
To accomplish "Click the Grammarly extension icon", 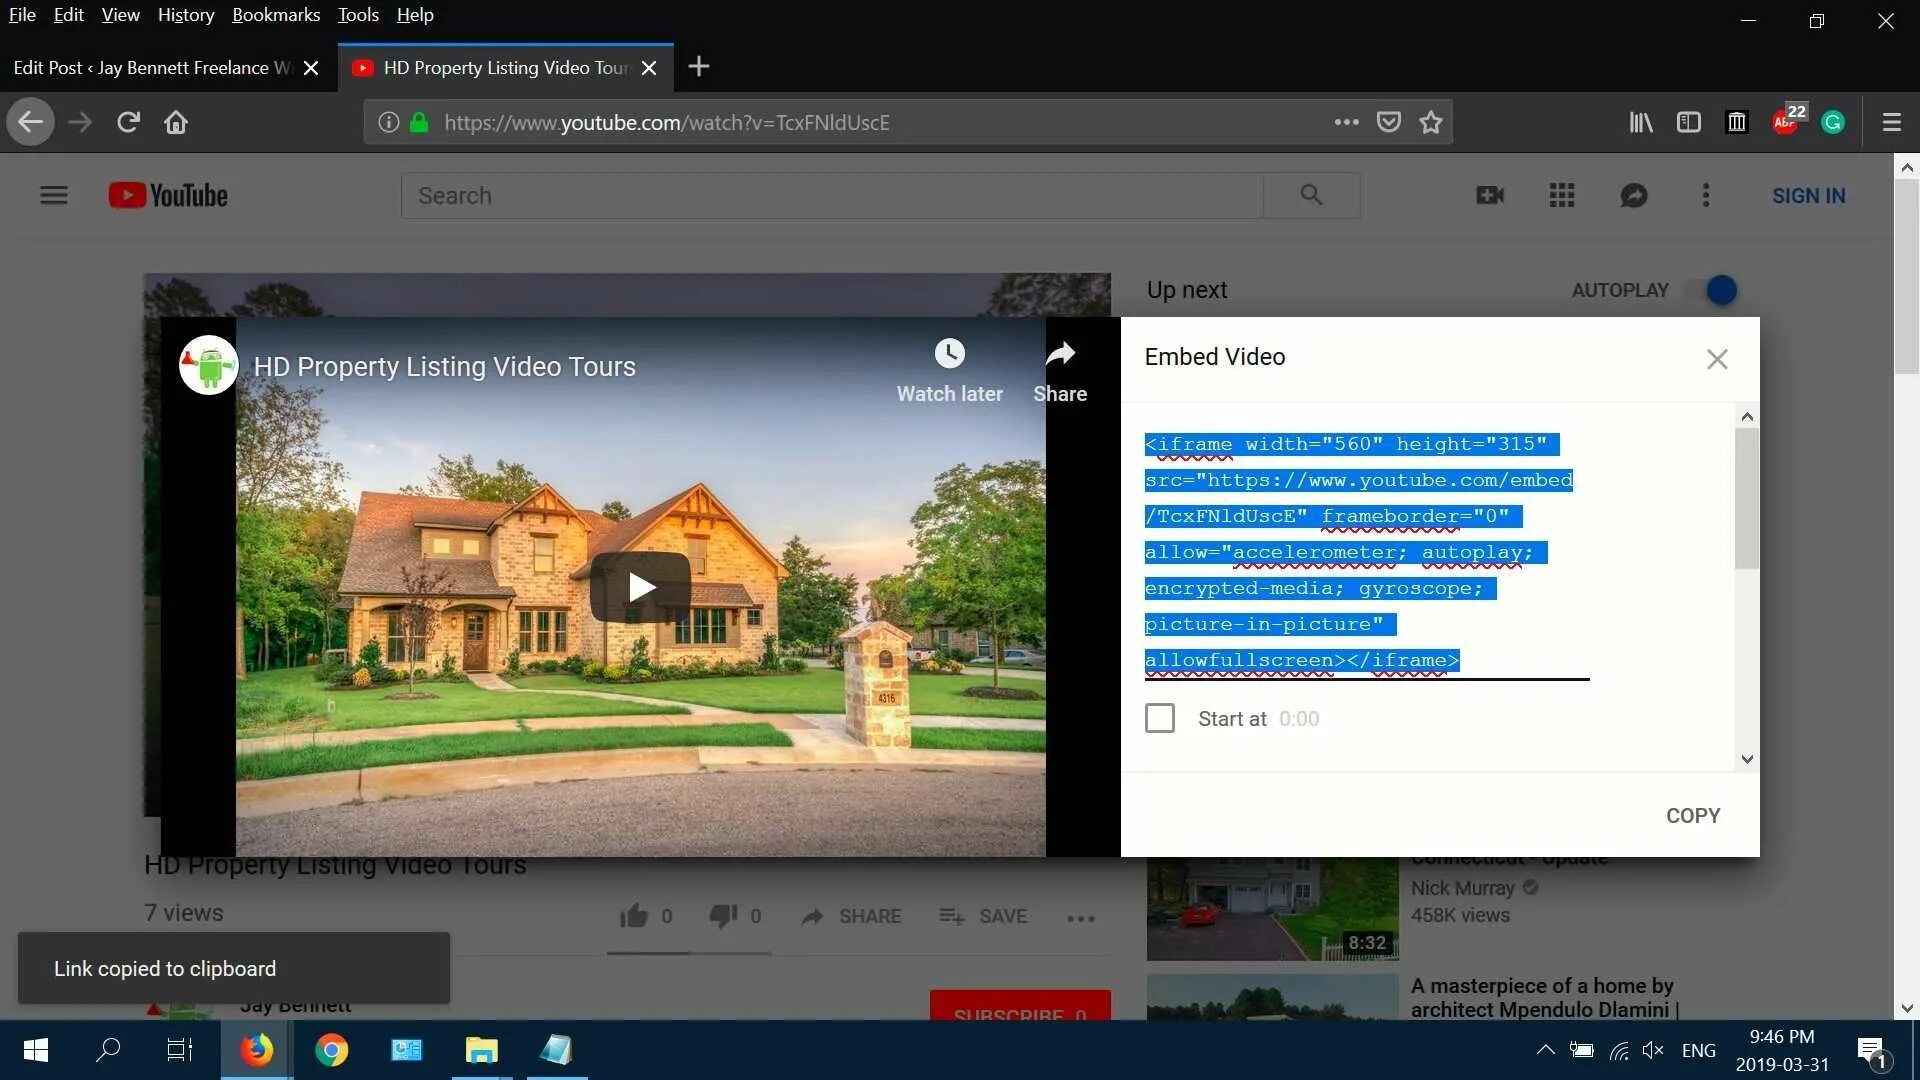I will [x=1833, y=122].
